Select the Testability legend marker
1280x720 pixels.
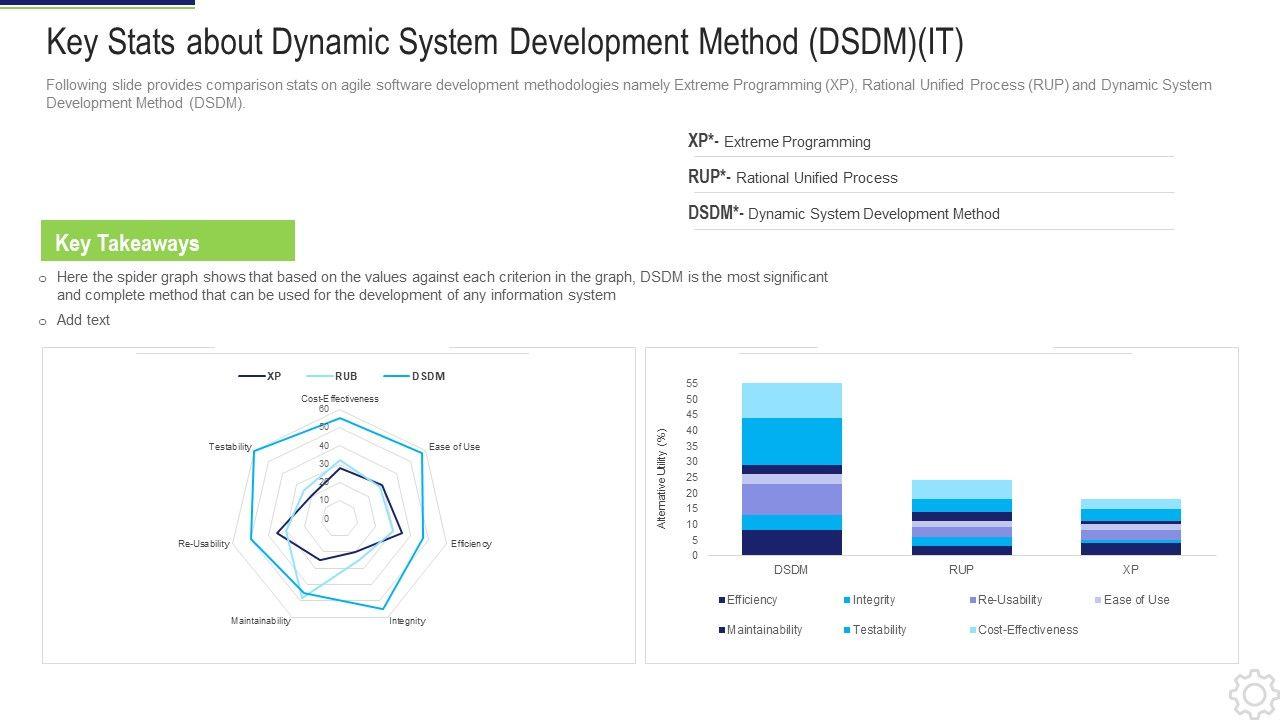847,630
